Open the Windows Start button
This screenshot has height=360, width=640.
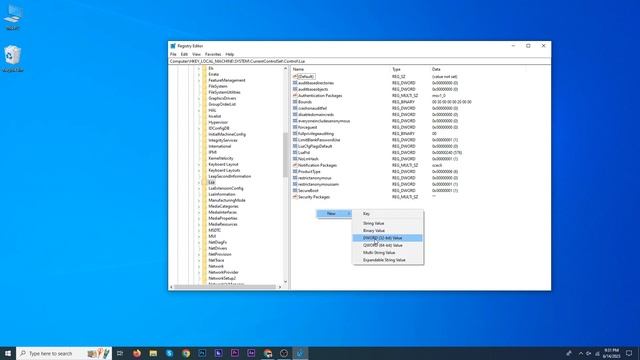(x=8, y=353)
